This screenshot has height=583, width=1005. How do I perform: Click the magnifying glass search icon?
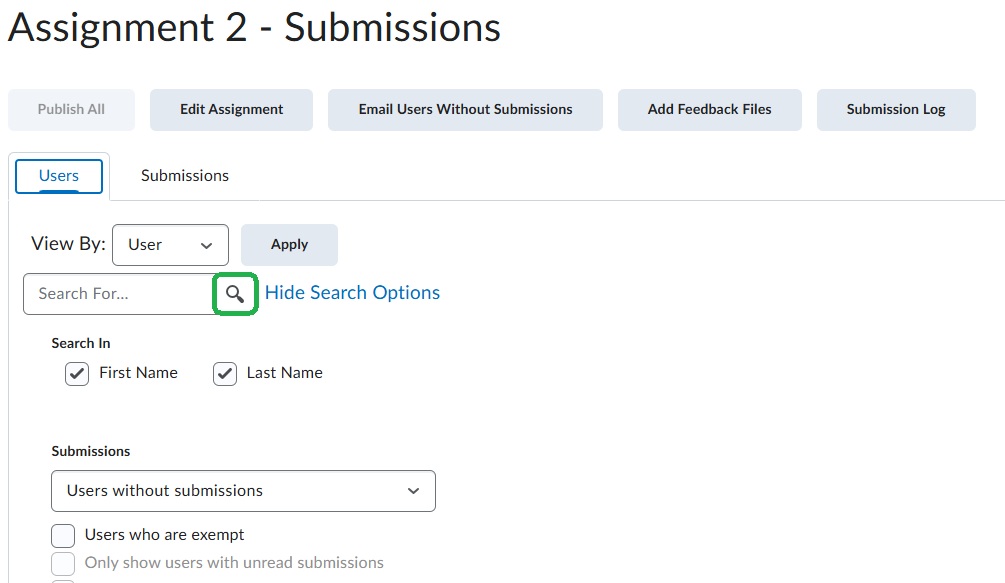pos(236,294)
